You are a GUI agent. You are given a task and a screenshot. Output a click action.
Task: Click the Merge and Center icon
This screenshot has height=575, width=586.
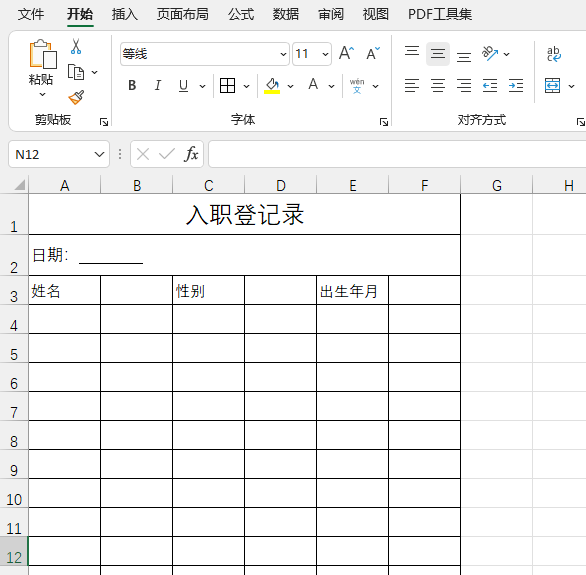click(x=552, y=86)
